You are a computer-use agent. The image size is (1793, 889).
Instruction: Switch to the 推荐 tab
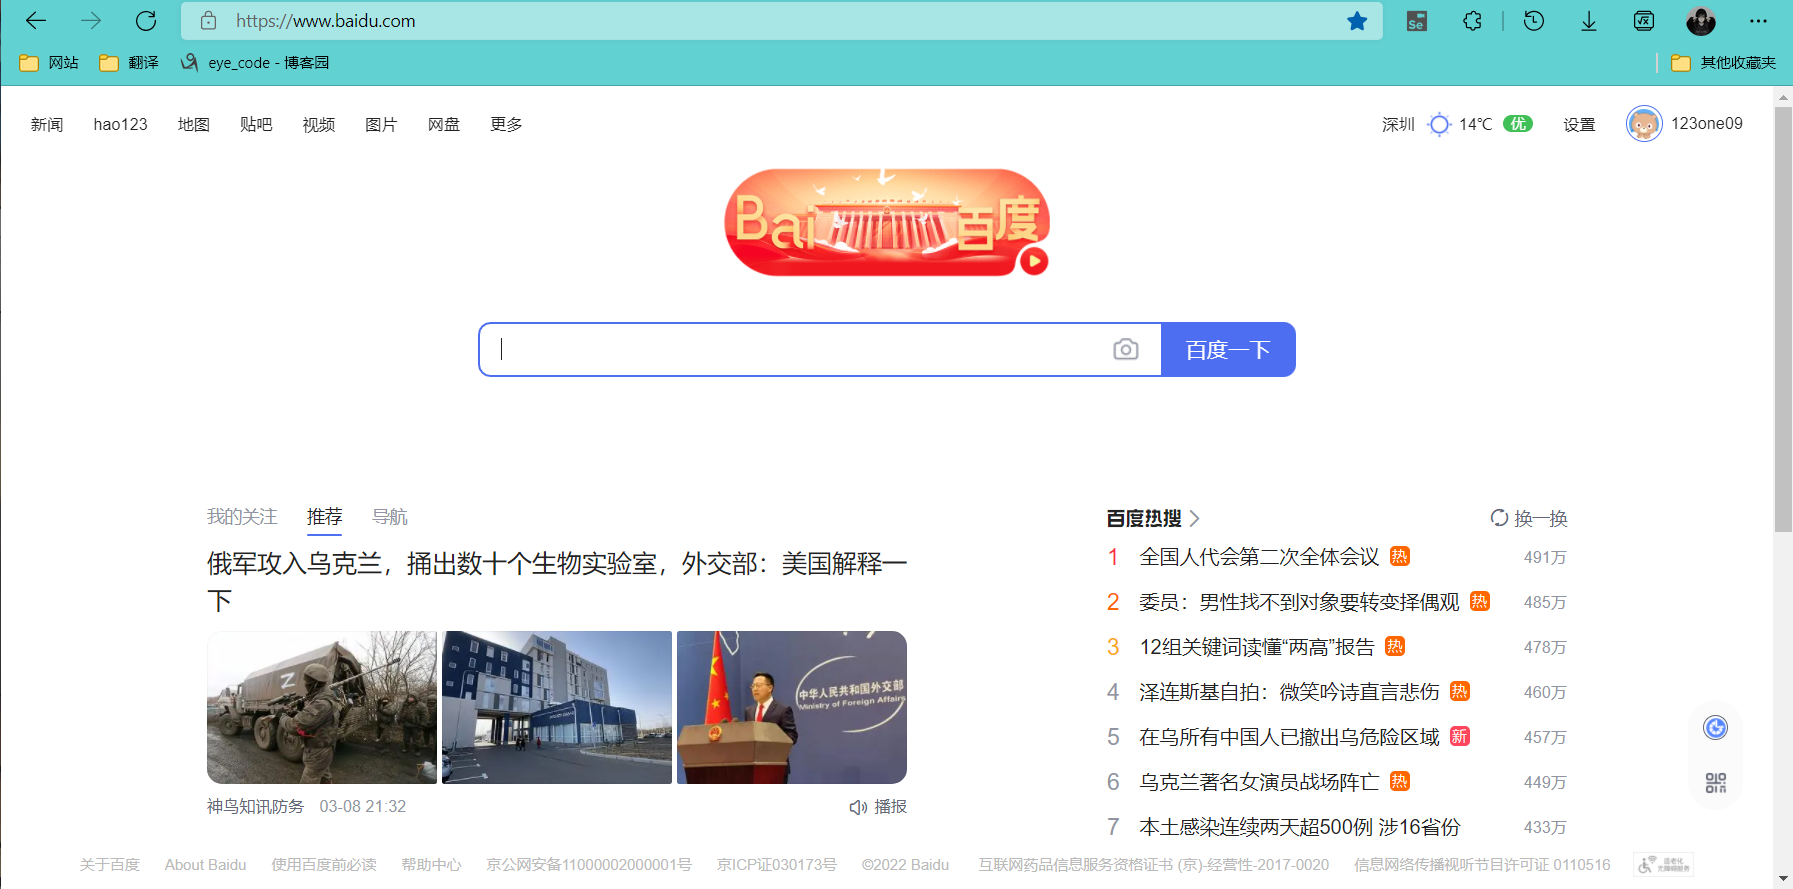click(324, 517)
